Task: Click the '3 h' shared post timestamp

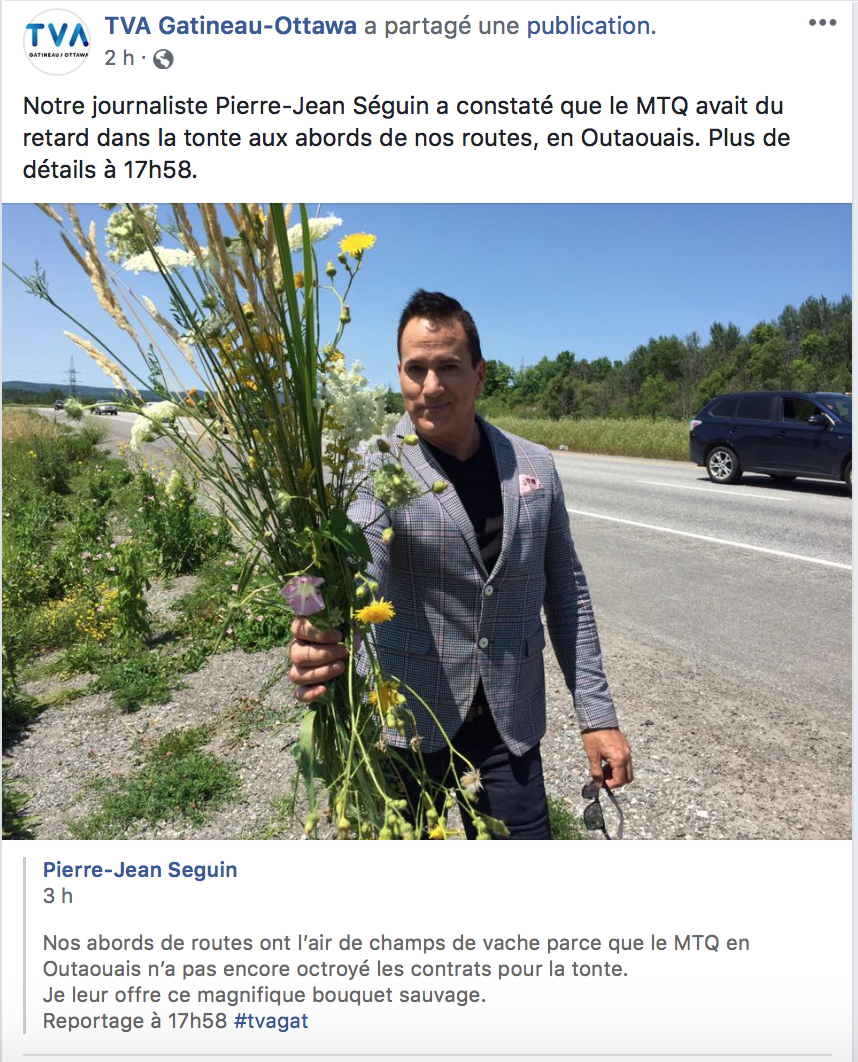Action: 58,896
